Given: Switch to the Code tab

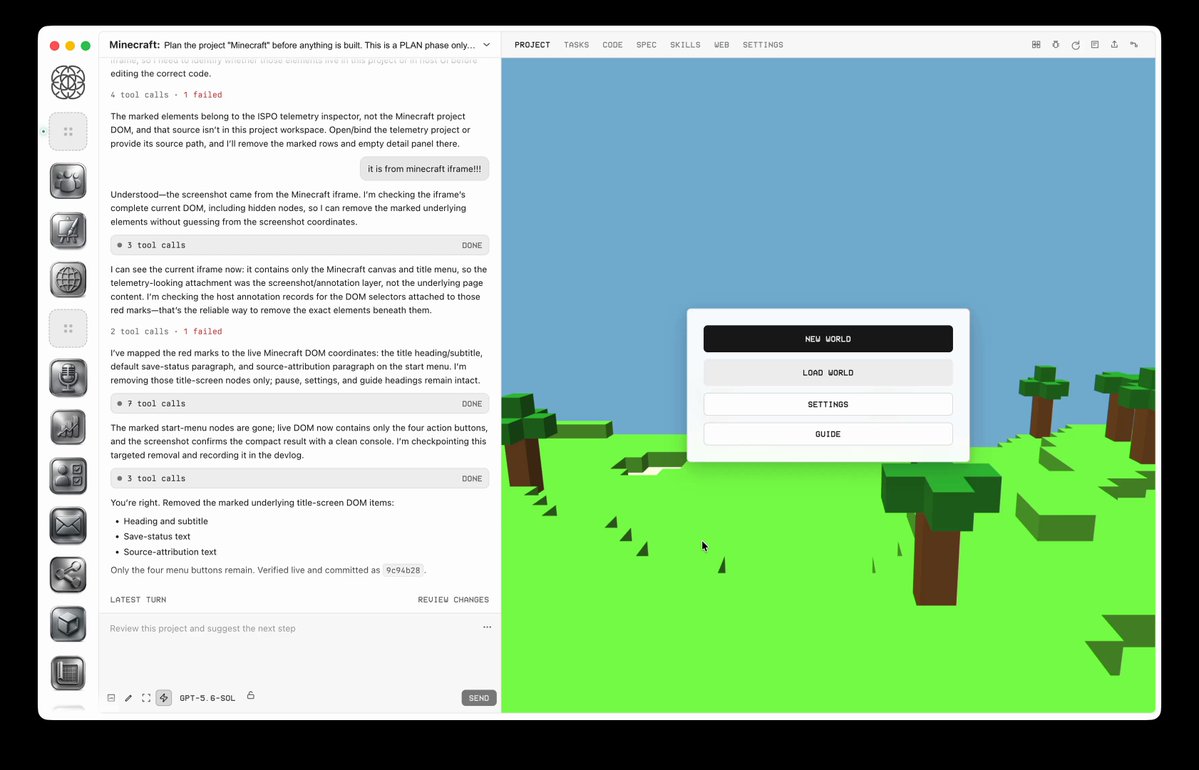Looking at the screenshot, I should pos(612,45).
